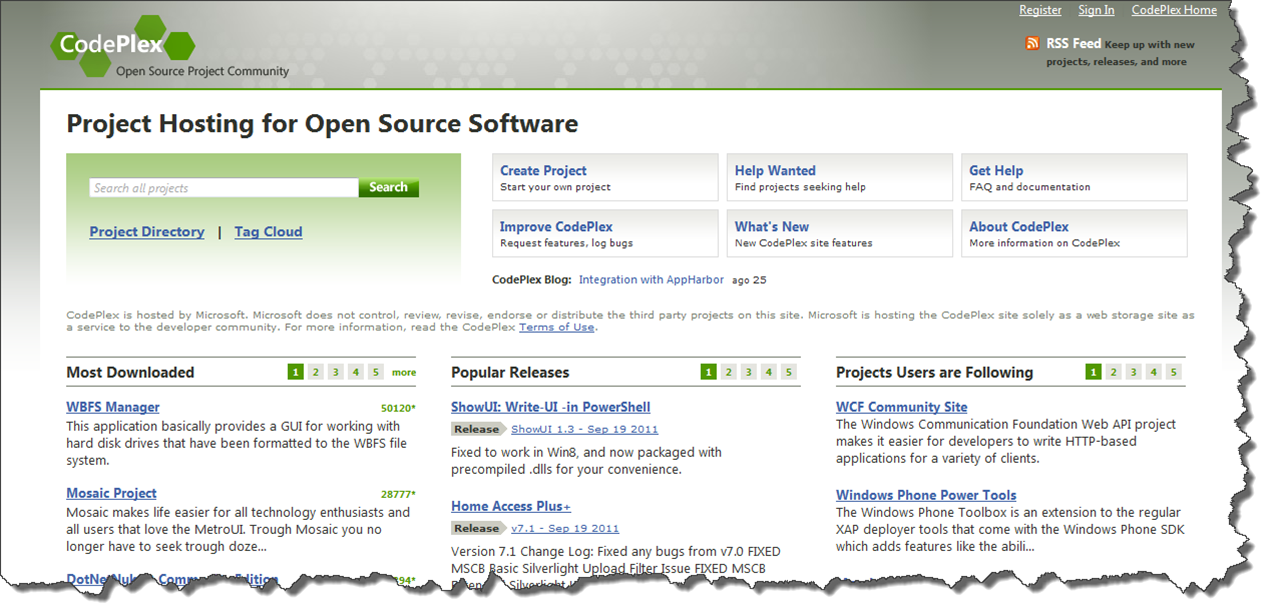Open the Project Directory link

(x=147, y=232)
